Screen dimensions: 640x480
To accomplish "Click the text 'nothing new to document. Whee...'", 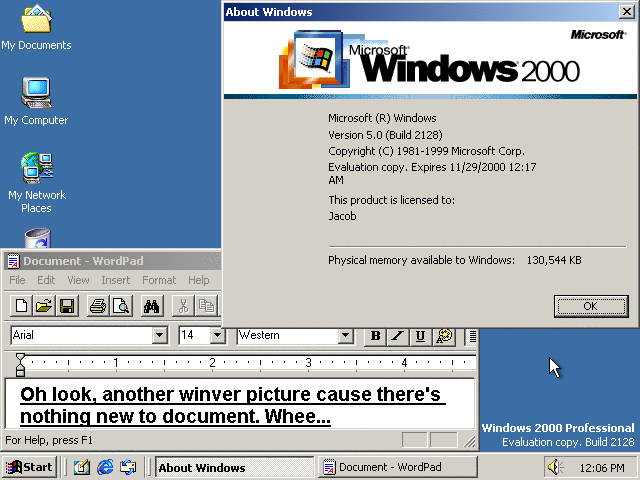I will [x=176, y=416].
